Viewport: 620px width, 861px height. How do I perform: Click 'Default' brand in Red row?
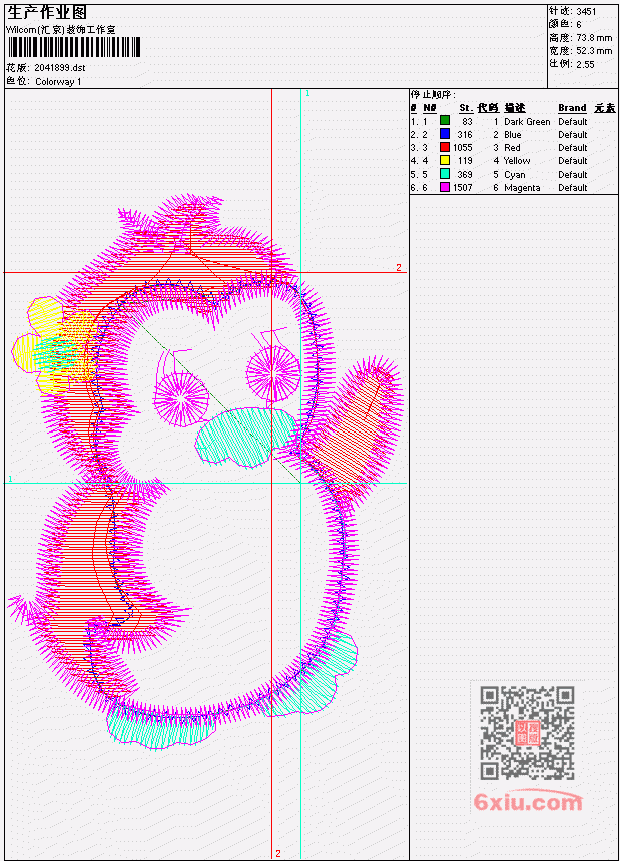coord(573,148)
